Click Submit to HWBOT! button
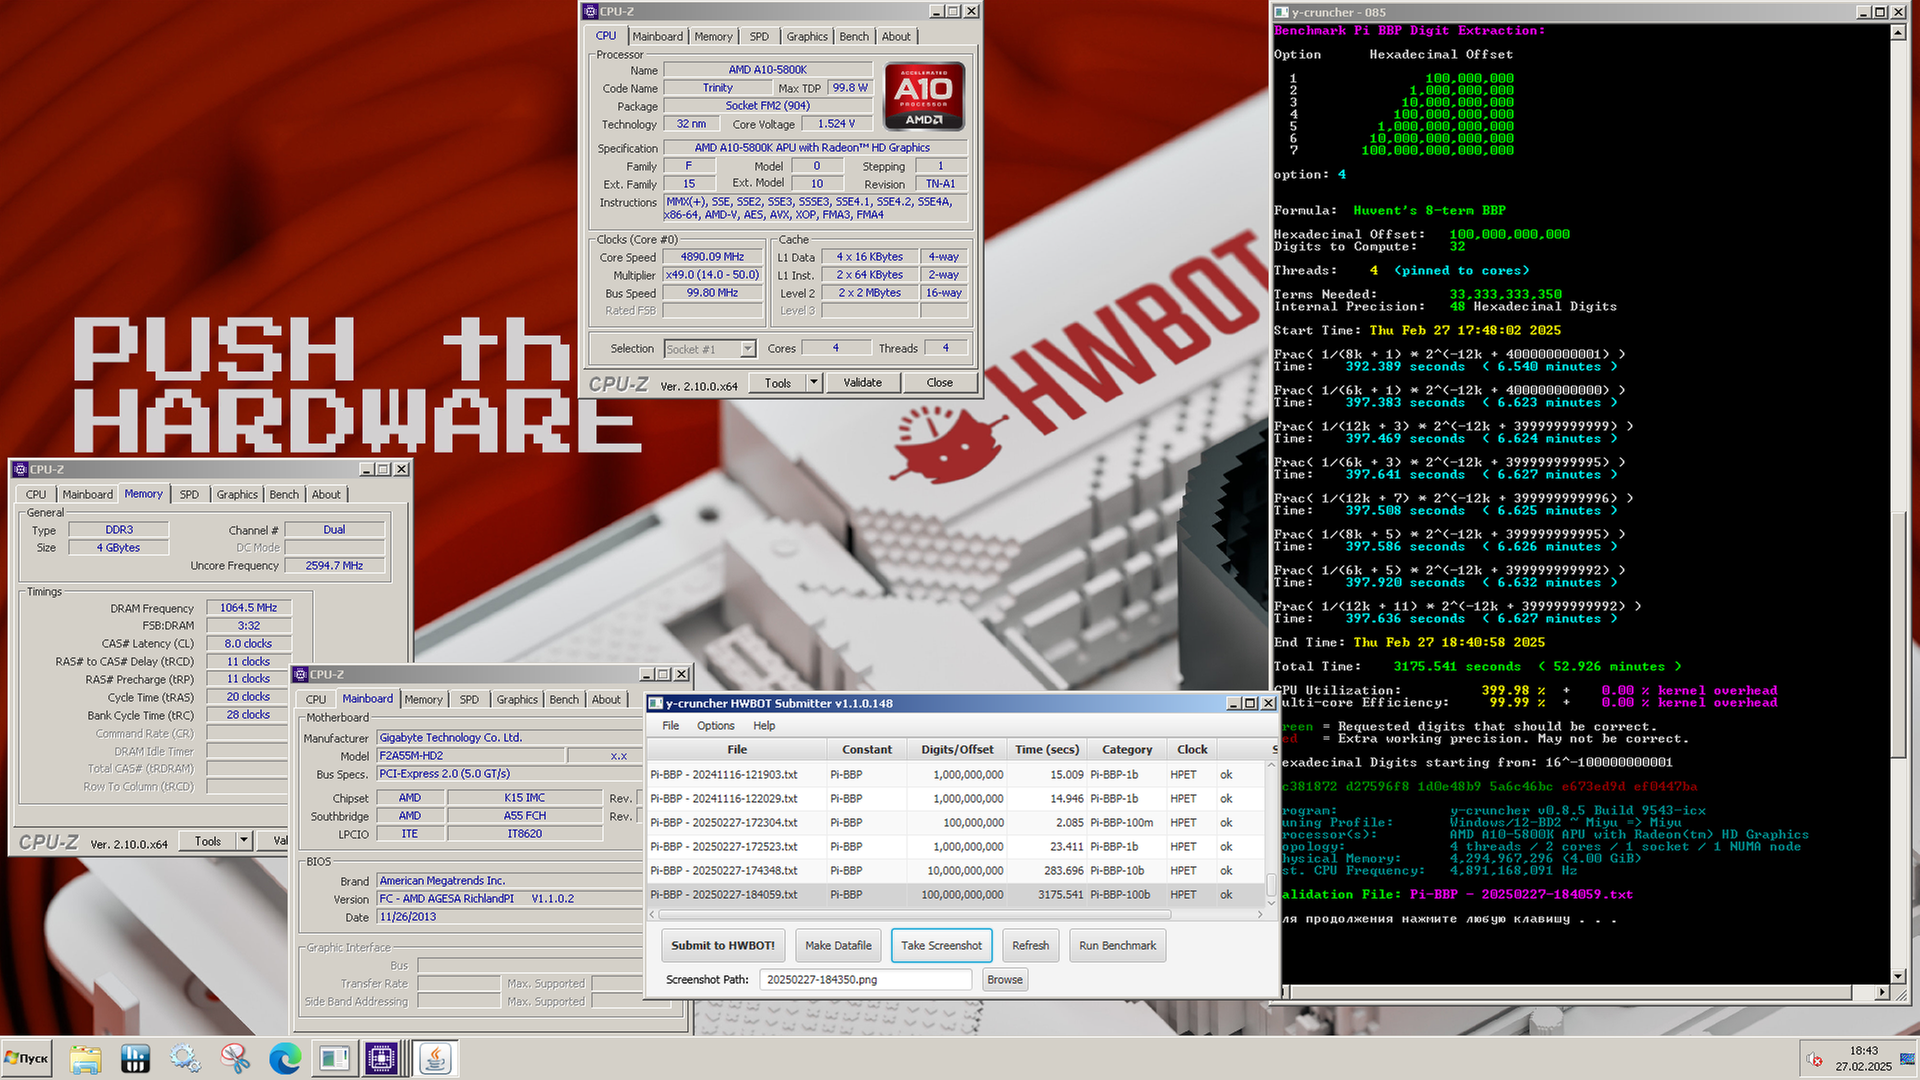 (x=723, y=945)
